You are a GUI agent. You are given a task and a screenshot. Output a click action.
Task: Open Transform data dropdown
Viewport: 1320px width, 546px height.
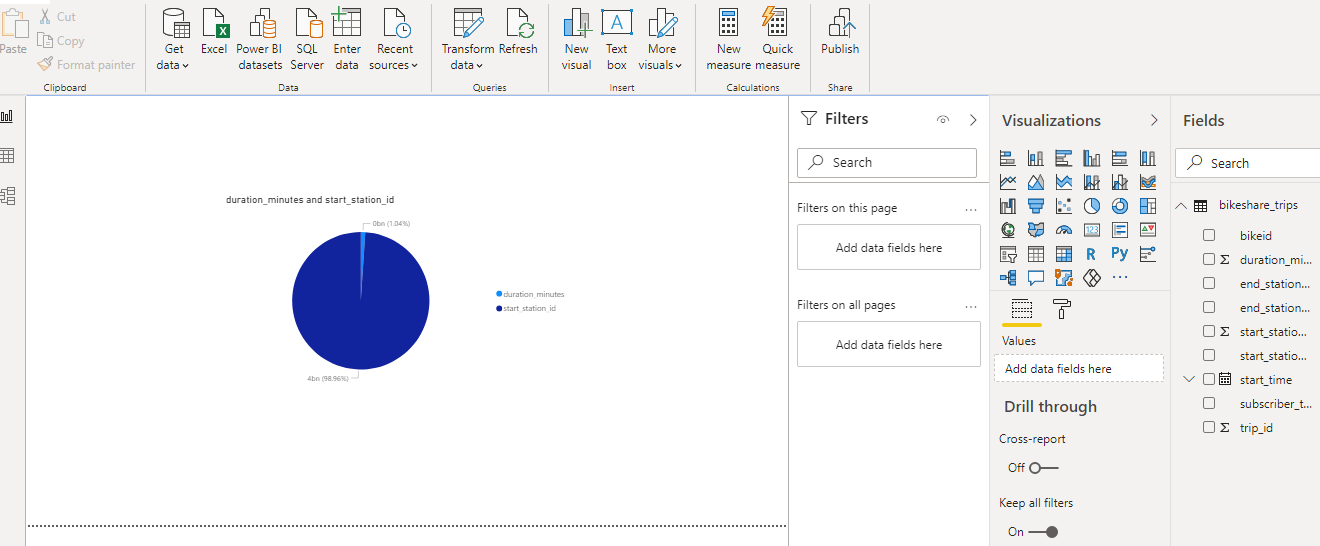click(467, 39)
